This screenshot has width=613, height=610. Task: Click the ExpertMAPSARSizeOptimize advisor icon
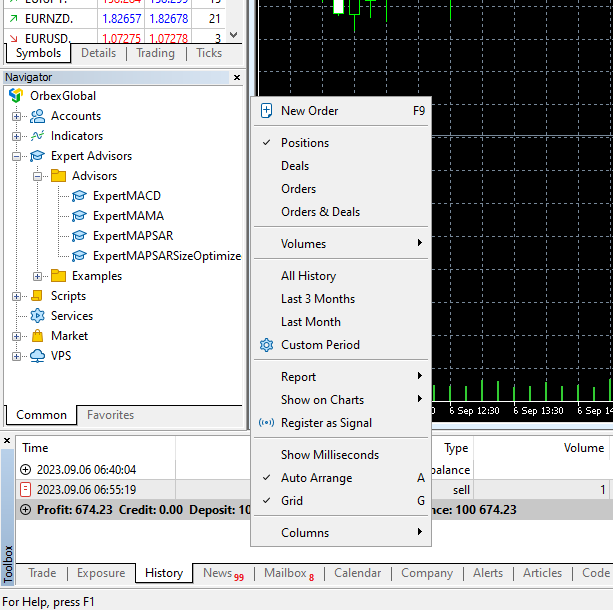click(79, 256)
